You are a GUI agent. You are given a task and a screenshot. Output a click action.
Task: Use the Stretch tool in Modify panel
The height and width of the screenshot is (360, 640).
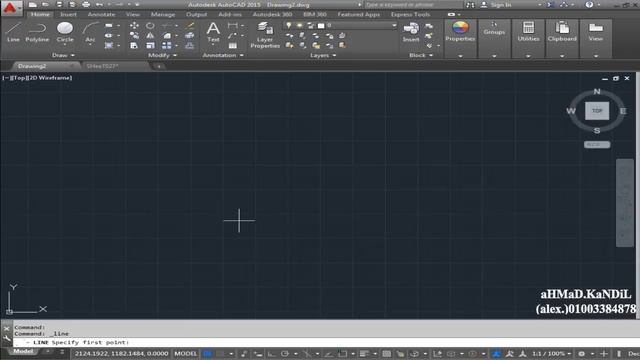click(134, 46)
